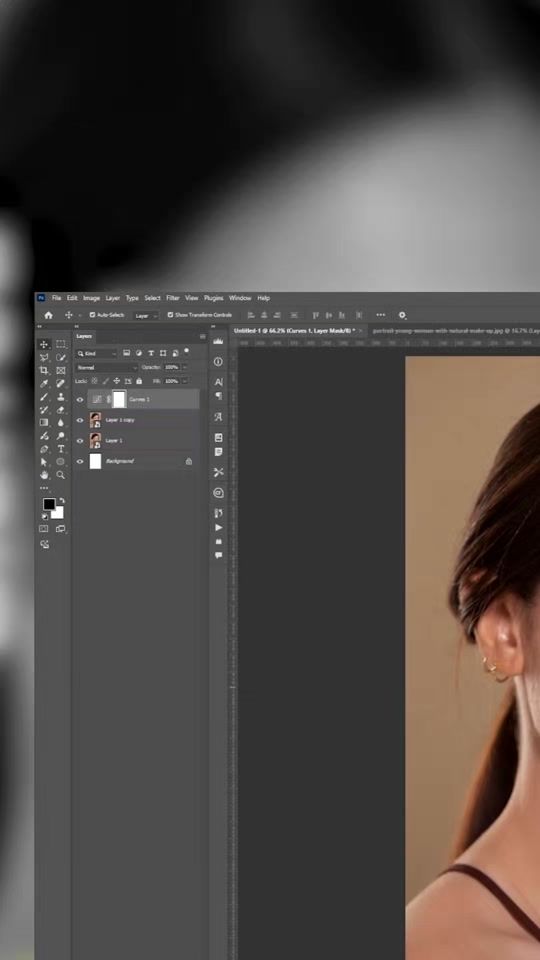Open Edit Toolbar three-dots in toolbox
540x960 pixels.
44,488
